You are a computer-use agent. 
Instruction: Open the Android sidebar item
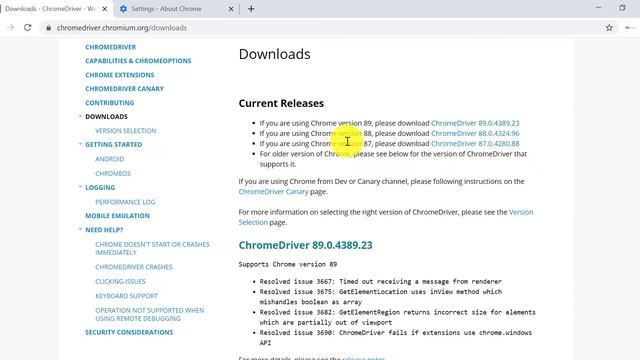109,159
